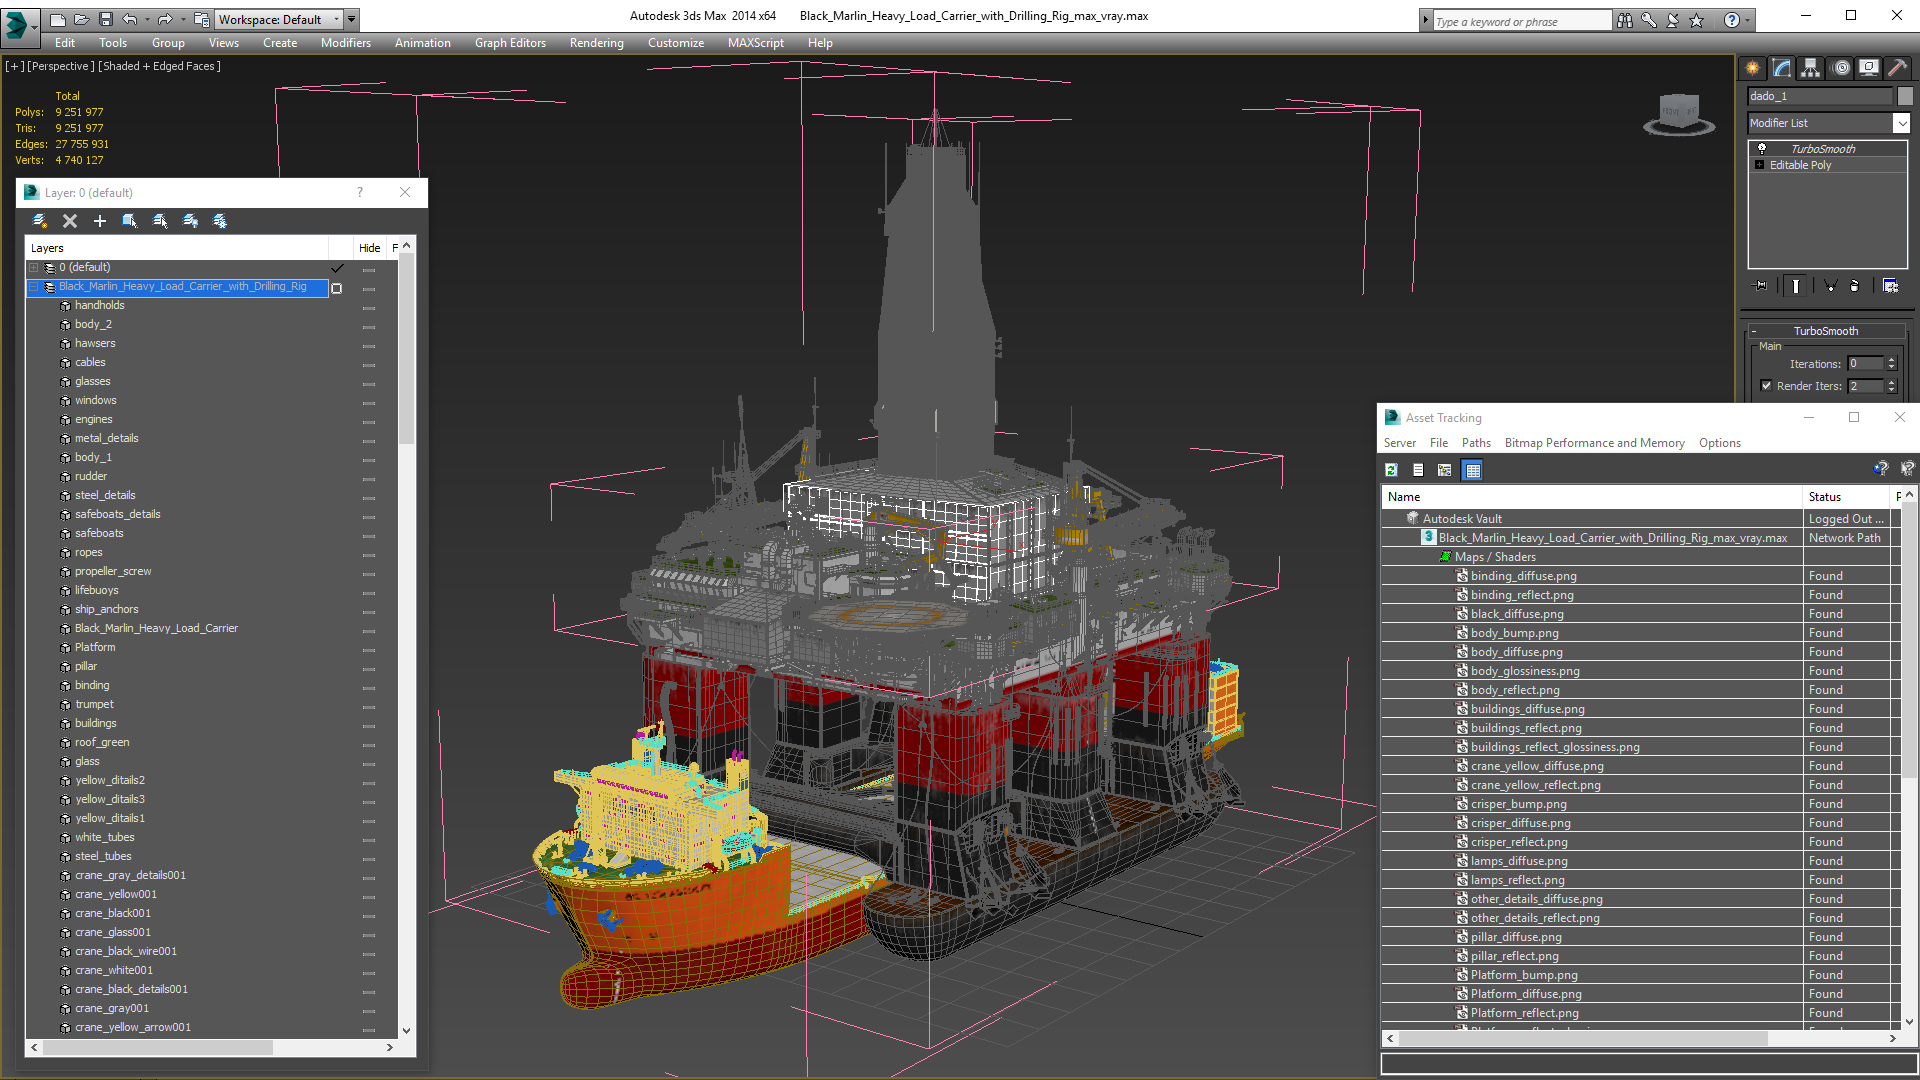Open the Utilities hammer panel tab
The width and height of the screenshot is (1920, 1080).
pos(1897,68)
